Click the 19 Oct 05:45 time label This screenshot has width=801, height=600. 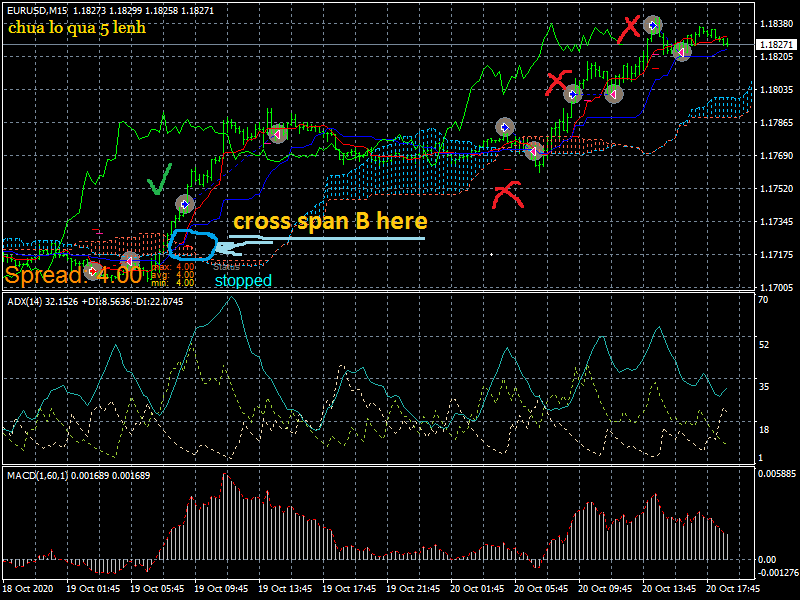coord(157,589)
